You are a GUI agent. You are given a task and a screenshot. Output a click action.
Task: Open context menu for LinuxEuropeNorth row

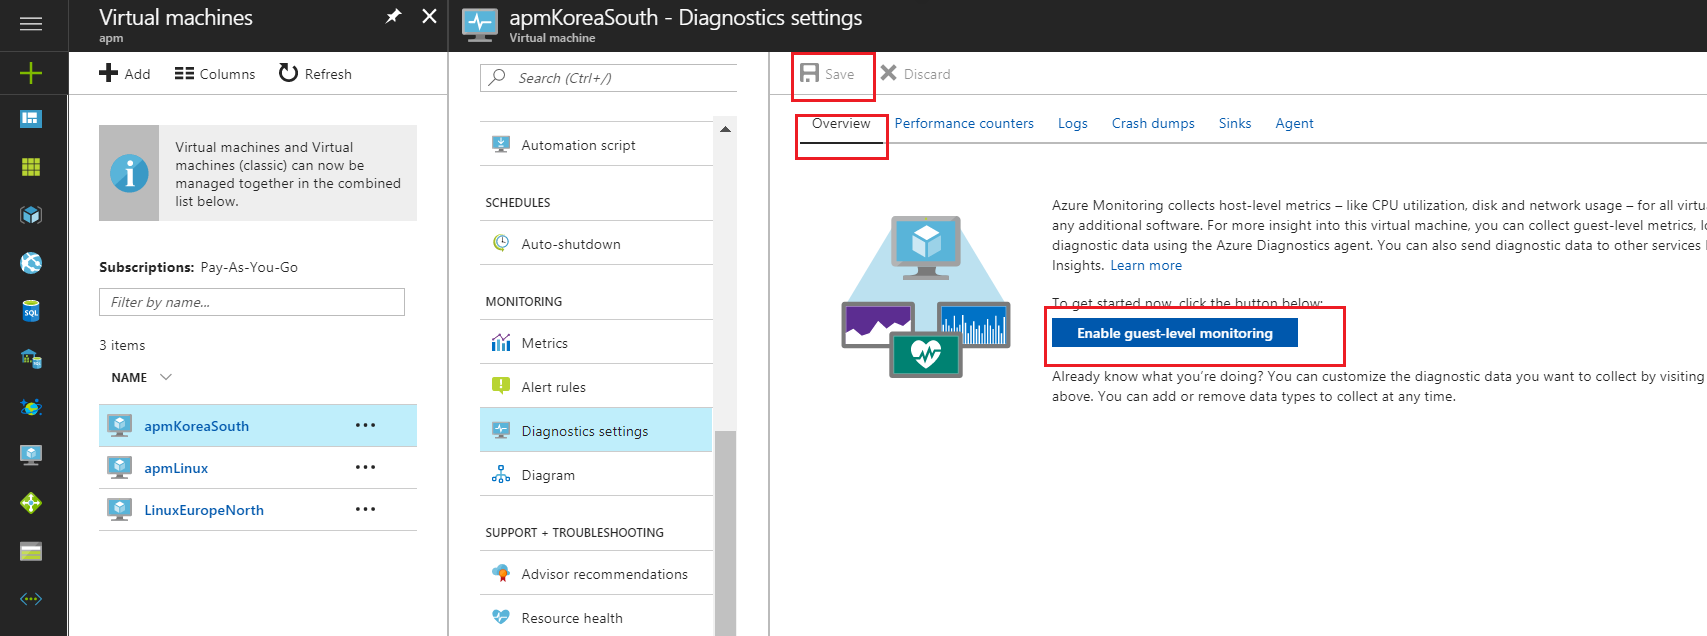pos(366,509)
